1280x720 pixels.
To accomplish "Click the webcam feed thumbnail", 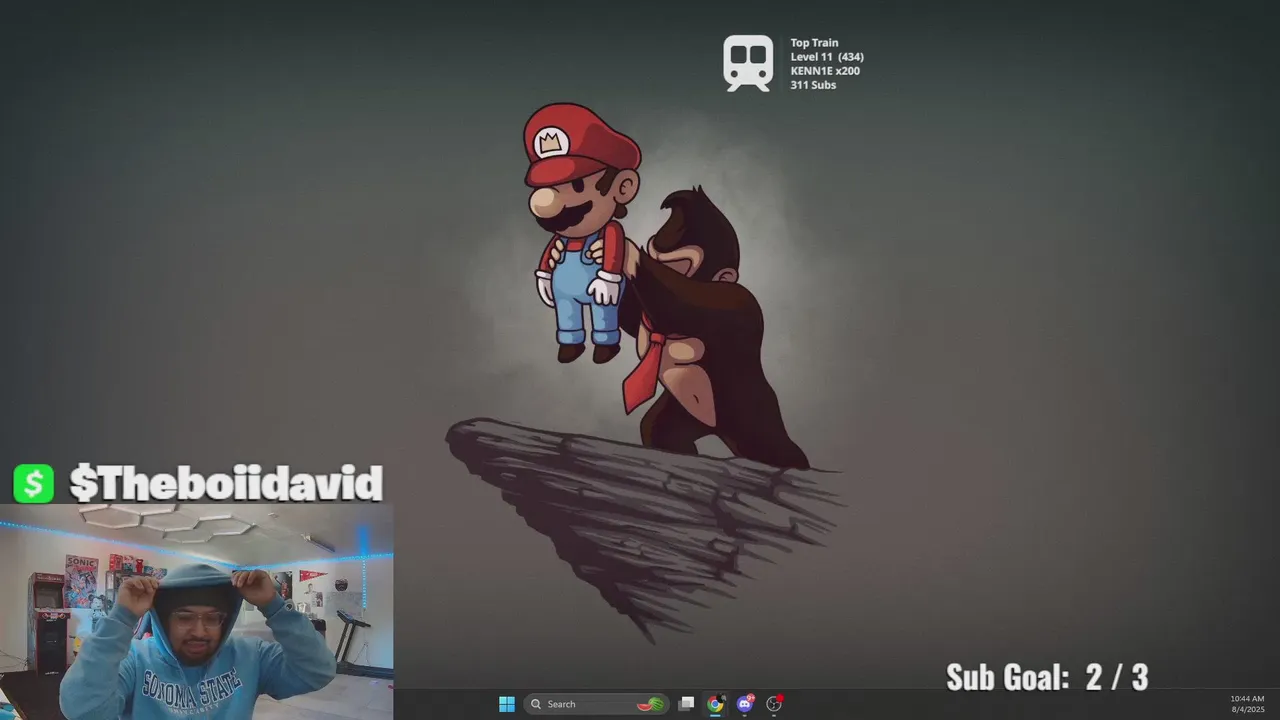I will [196, 612].
